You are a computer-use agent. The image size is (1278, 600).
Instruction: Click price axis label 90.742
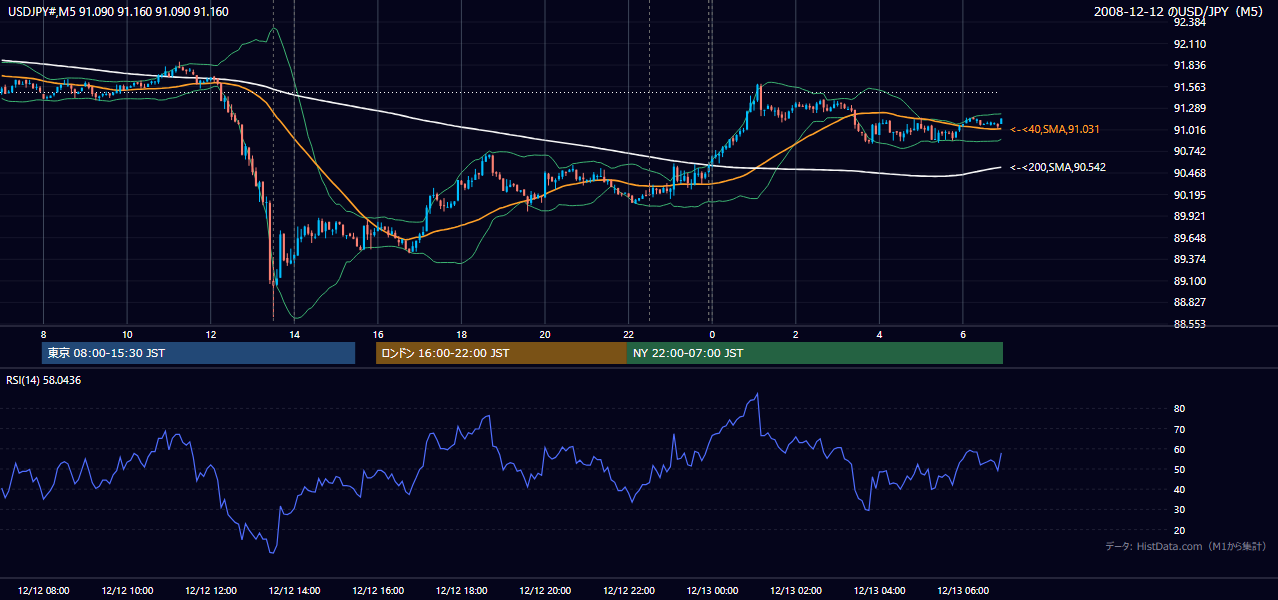[x=1189, y=151]
